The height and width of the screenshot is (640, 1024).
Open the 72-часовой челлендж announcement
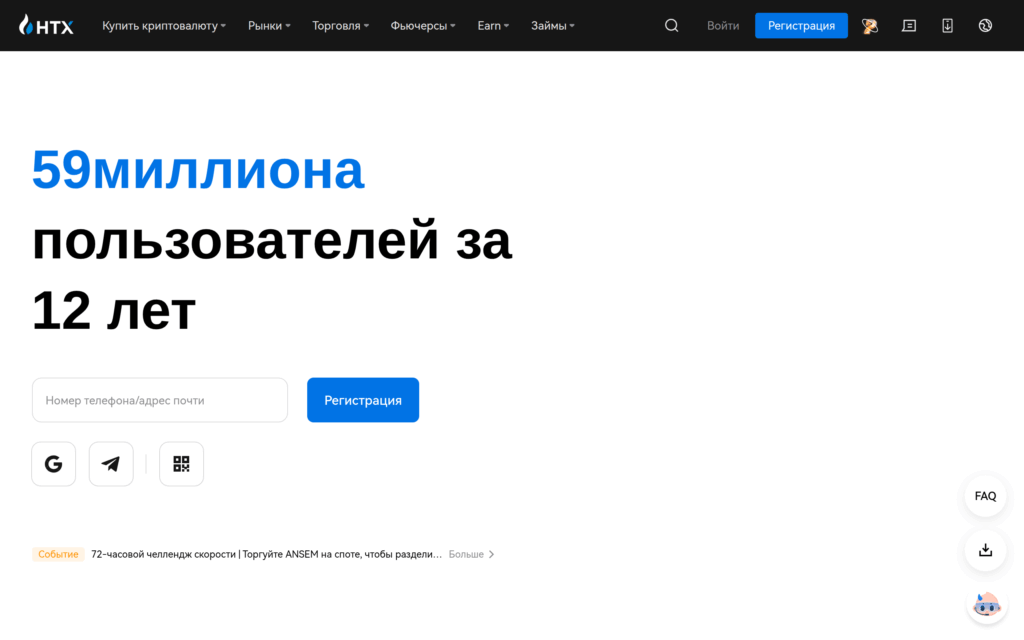coord(266,554)
